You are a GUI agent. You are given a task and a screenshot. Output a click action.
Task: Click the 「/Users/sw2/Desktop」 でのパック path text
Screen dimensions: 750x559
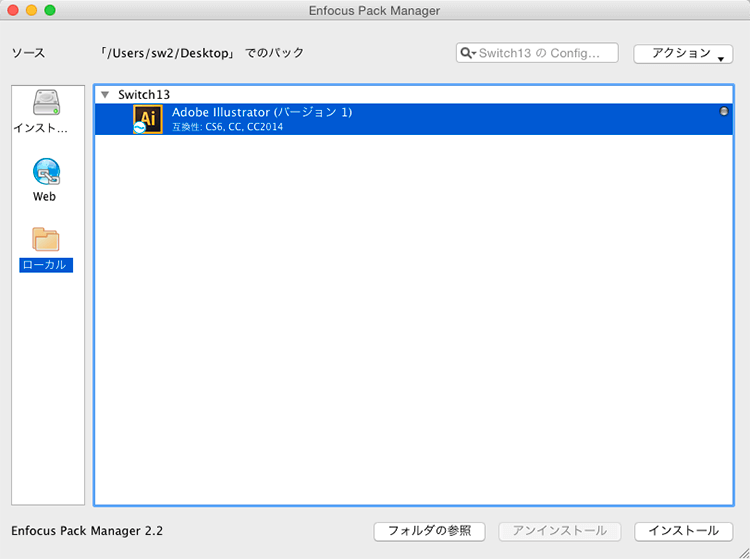201,53
